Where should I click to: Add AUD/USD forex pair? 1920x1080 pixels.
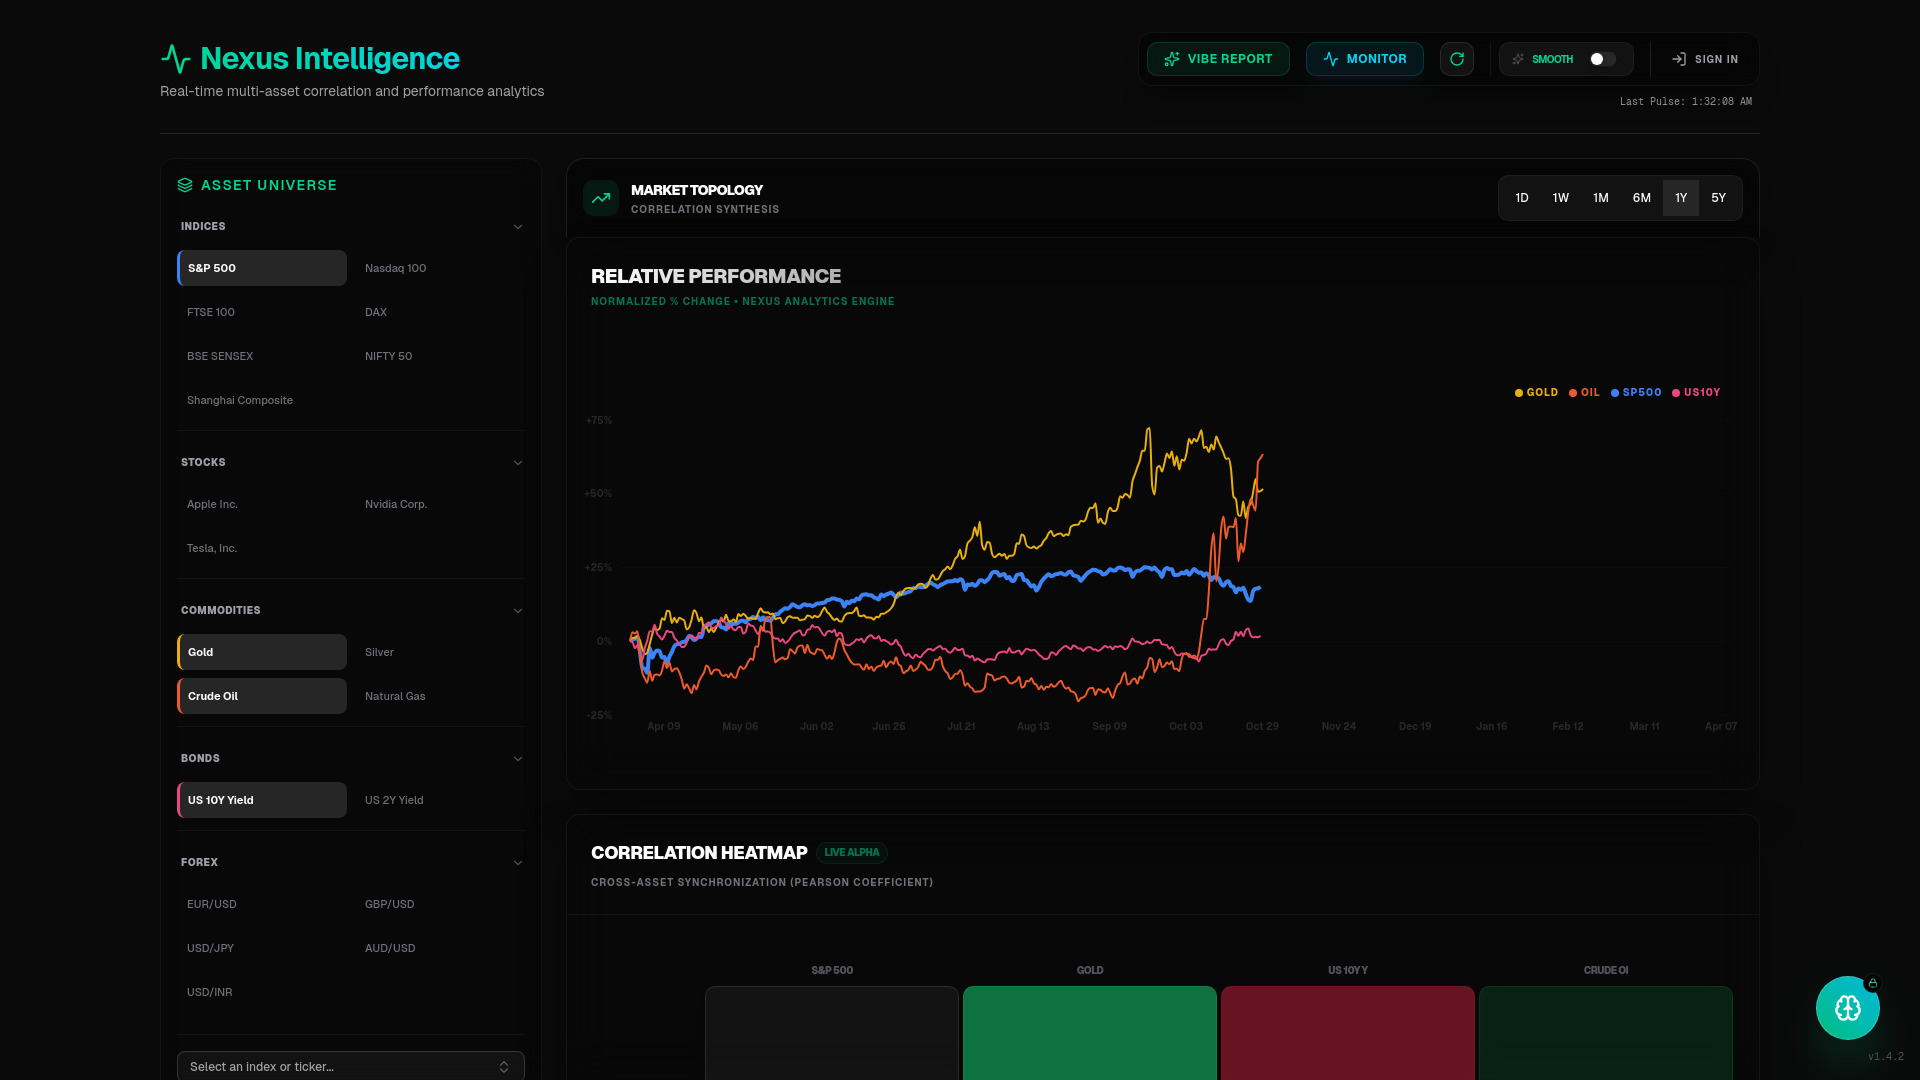440,948
